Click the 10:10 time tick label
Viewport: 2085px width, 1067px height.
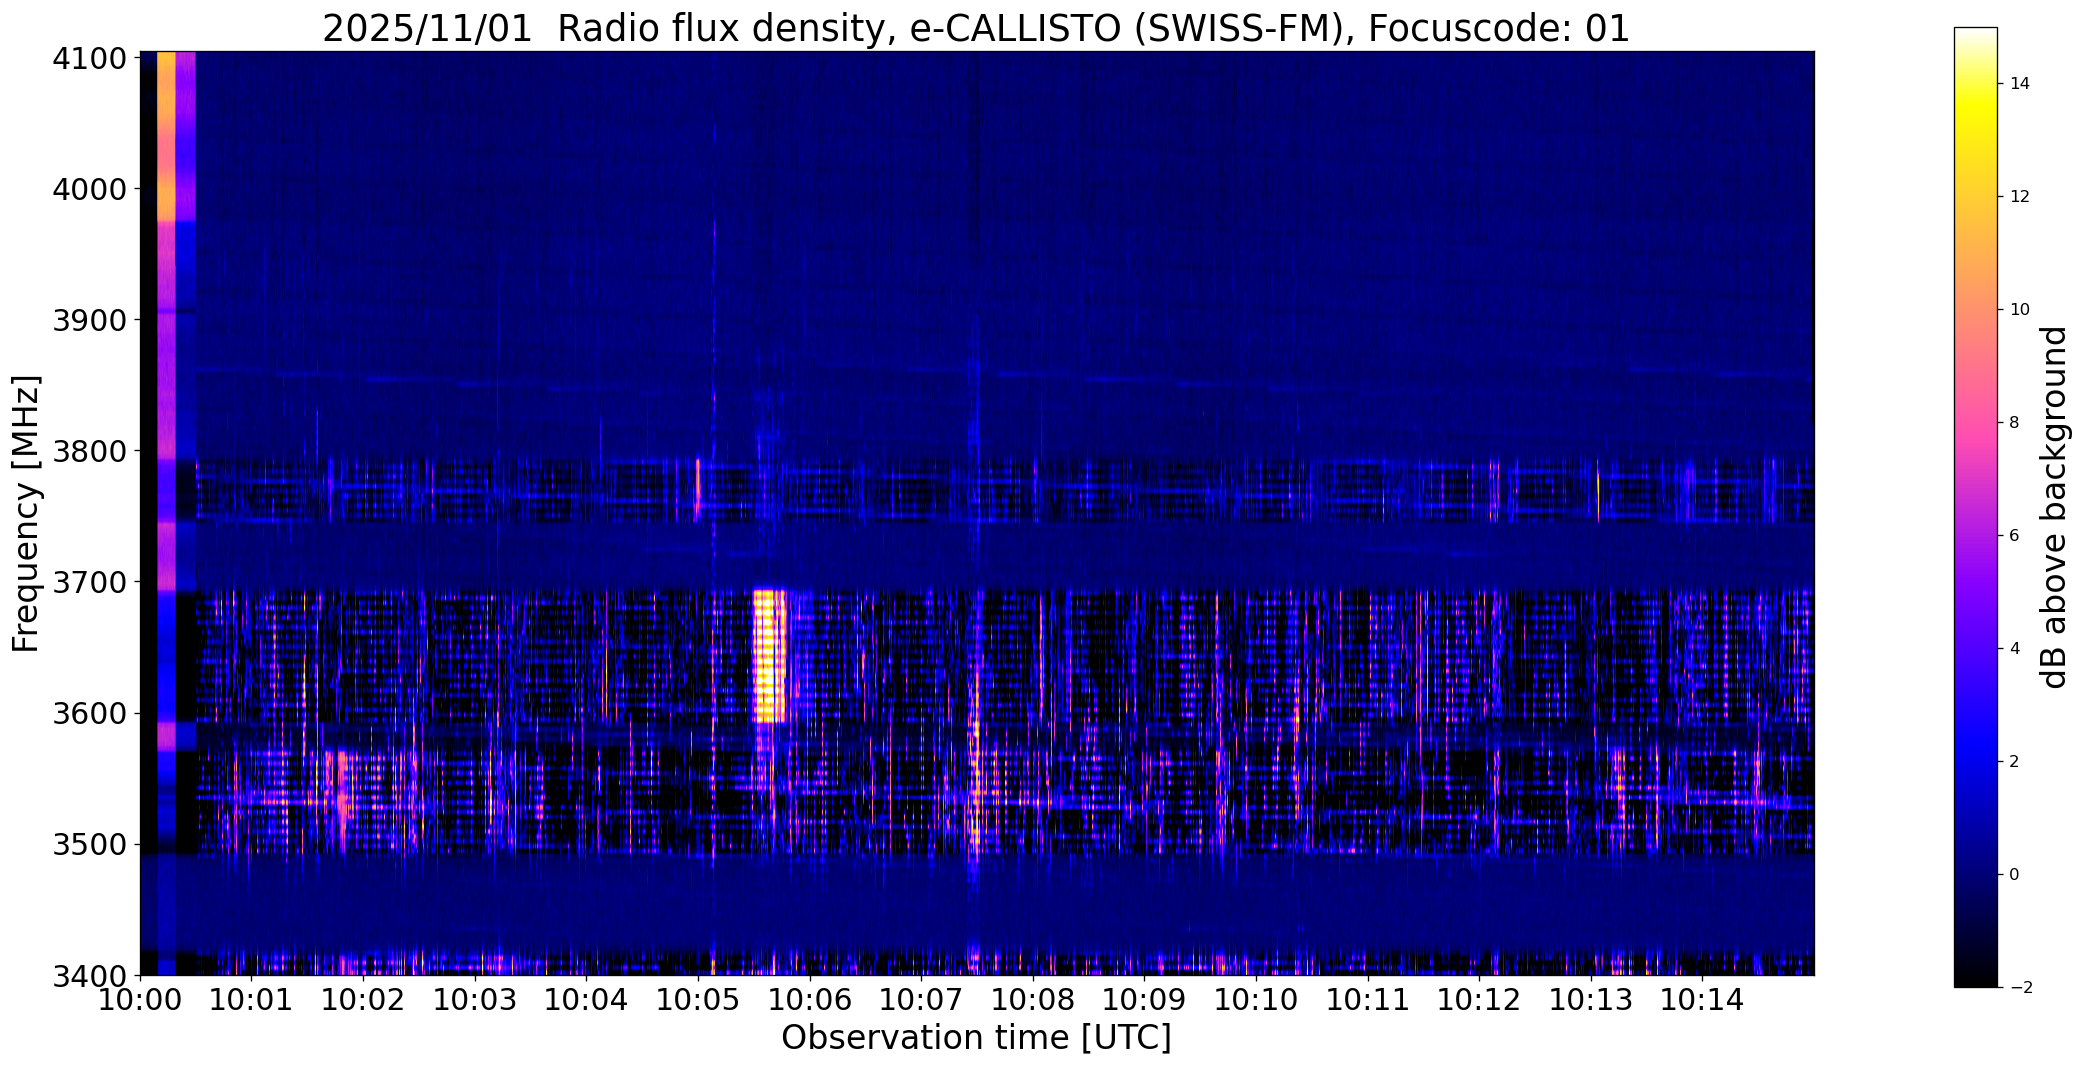point(1257,1000)
